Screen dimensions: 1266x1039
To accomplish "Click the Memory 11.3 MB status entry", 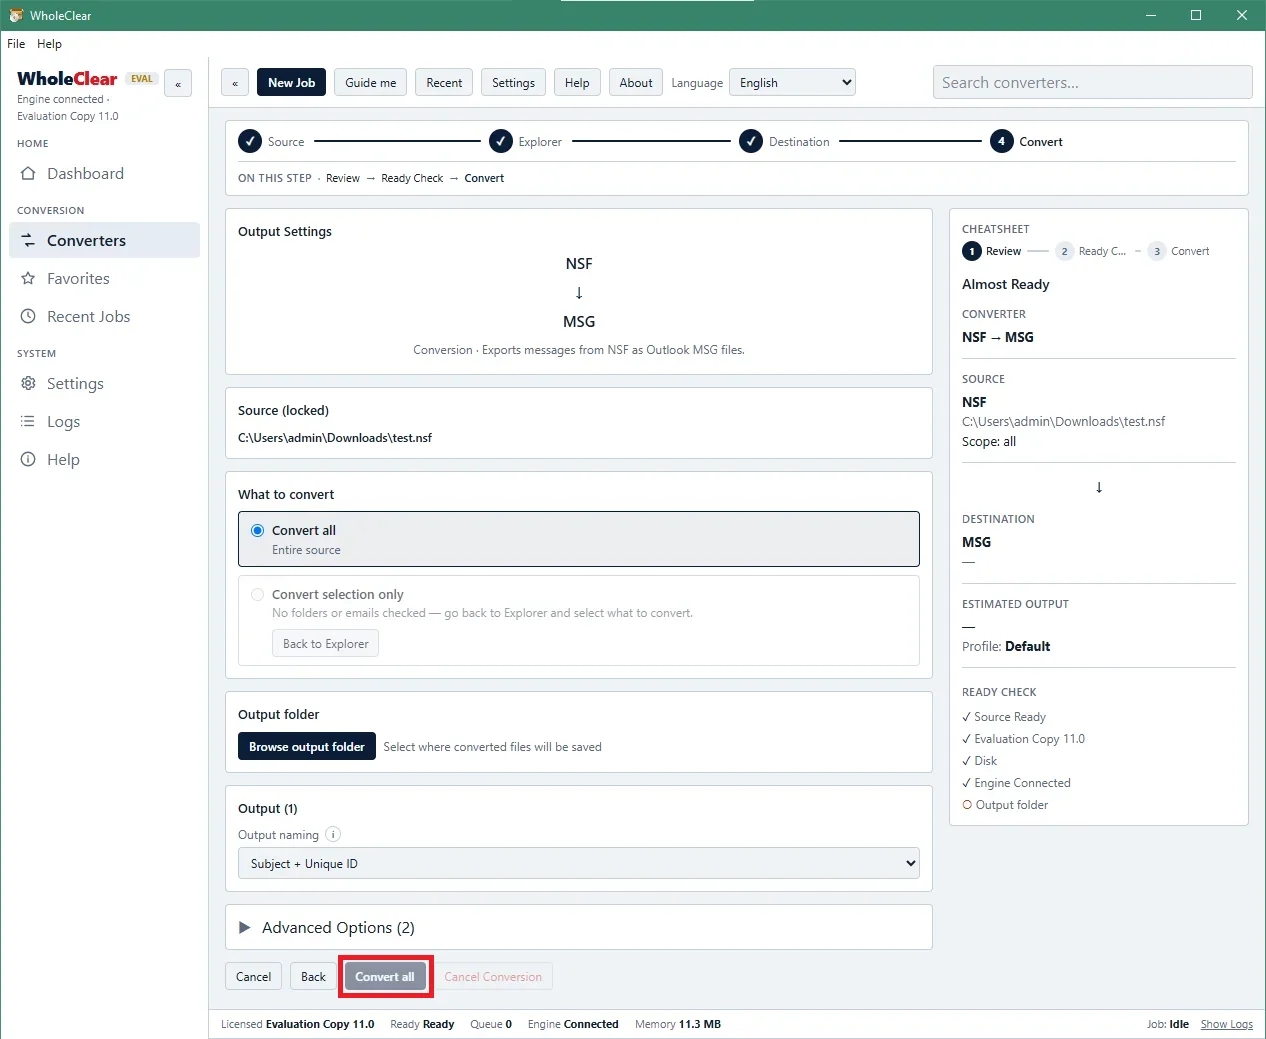I will coord(678,1024).
